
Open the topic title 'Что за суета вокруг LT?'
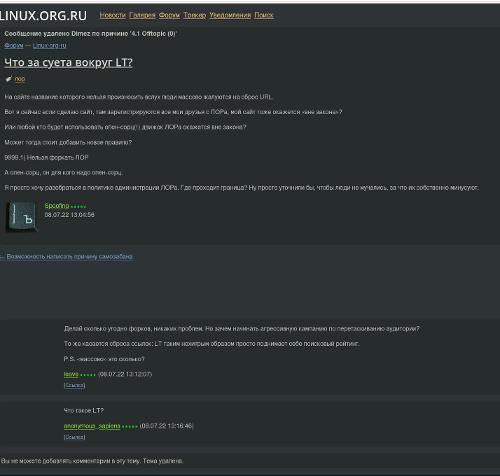68,62
